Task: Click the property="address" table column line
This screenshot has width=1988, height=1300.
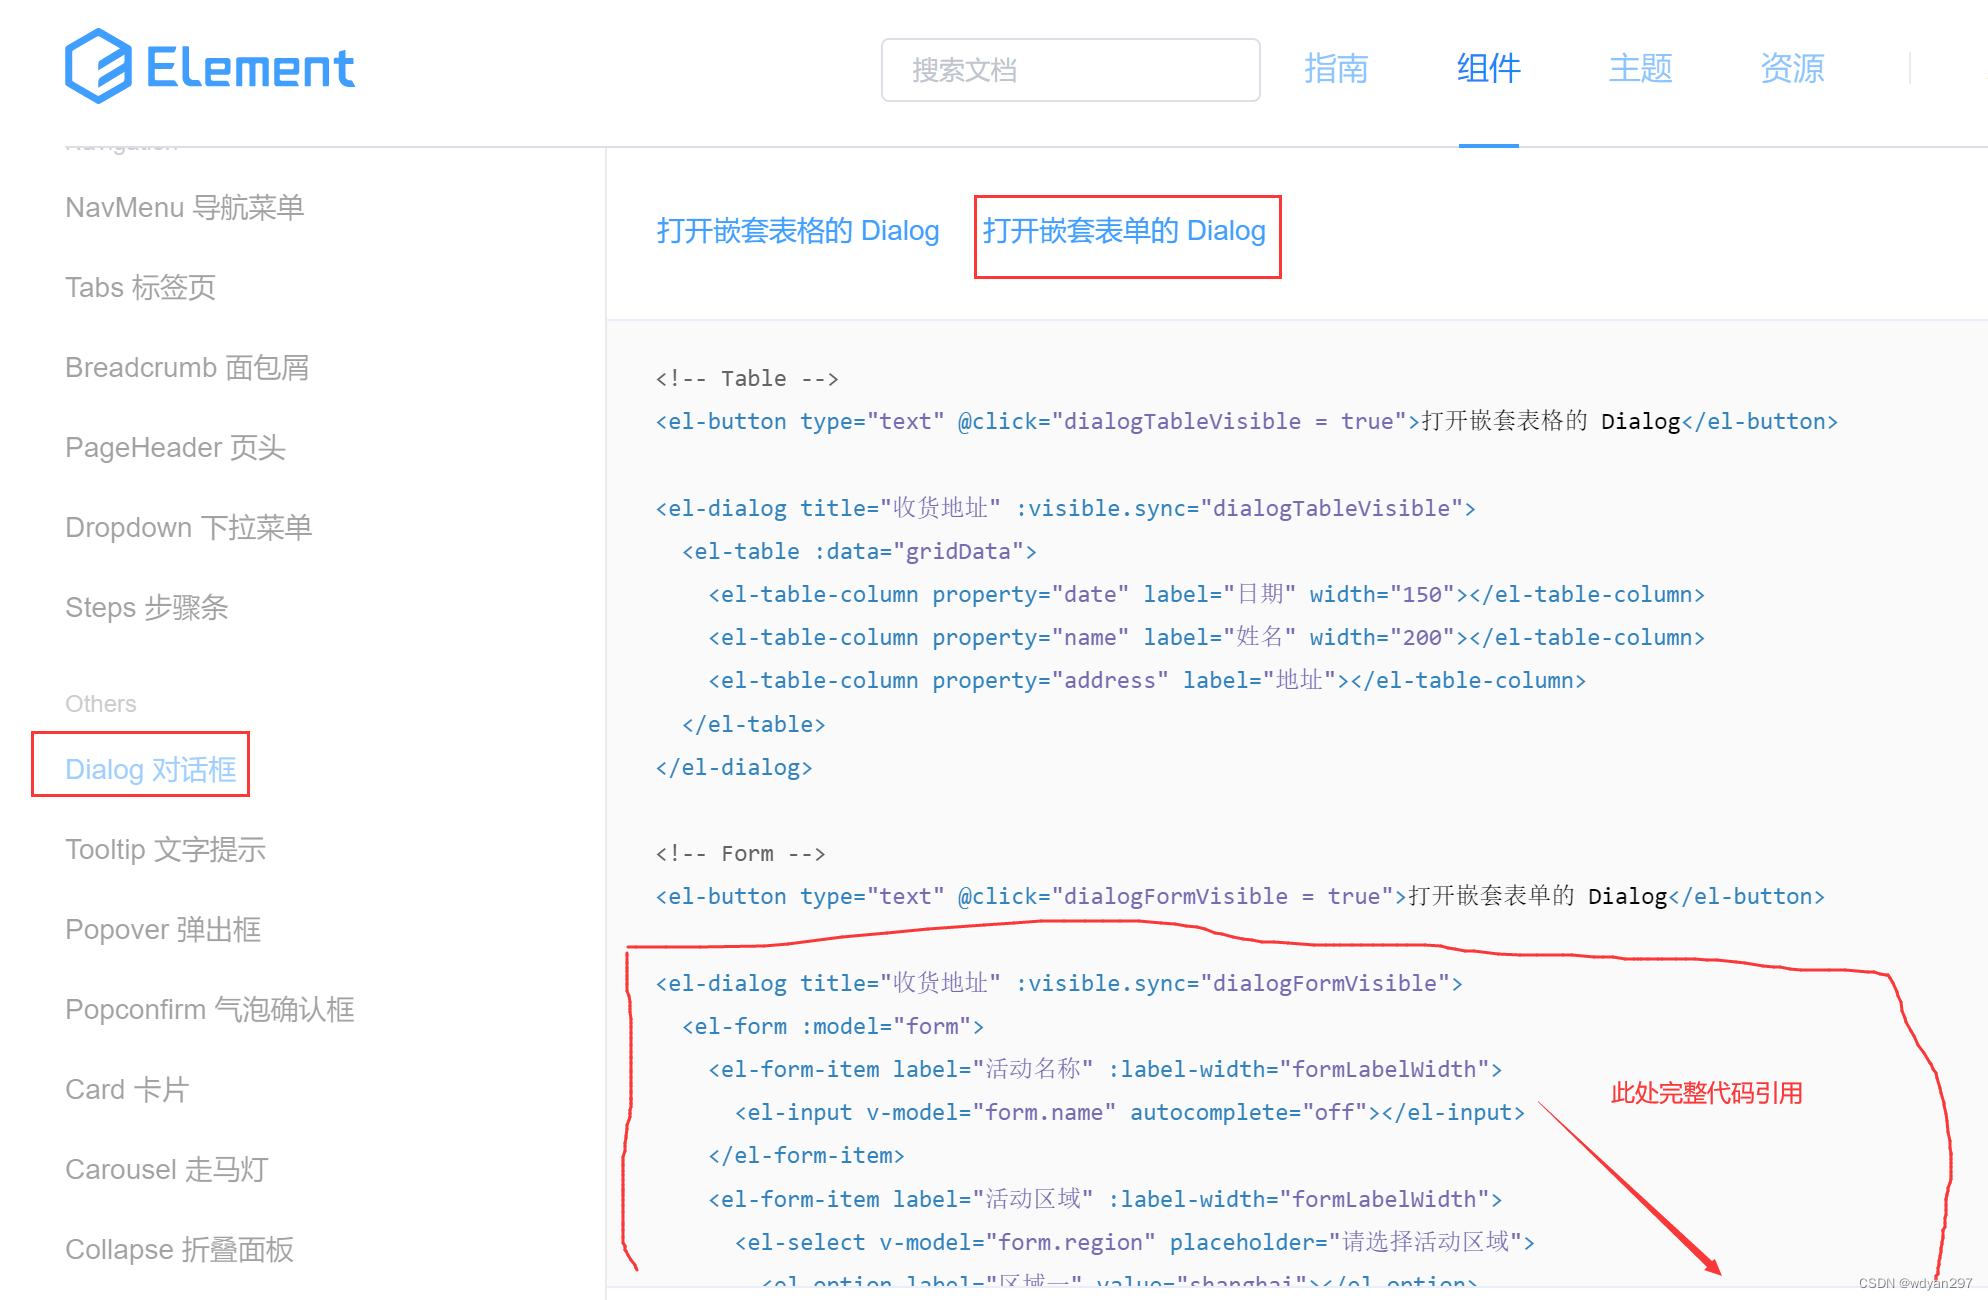Action: click(1147, 680)
